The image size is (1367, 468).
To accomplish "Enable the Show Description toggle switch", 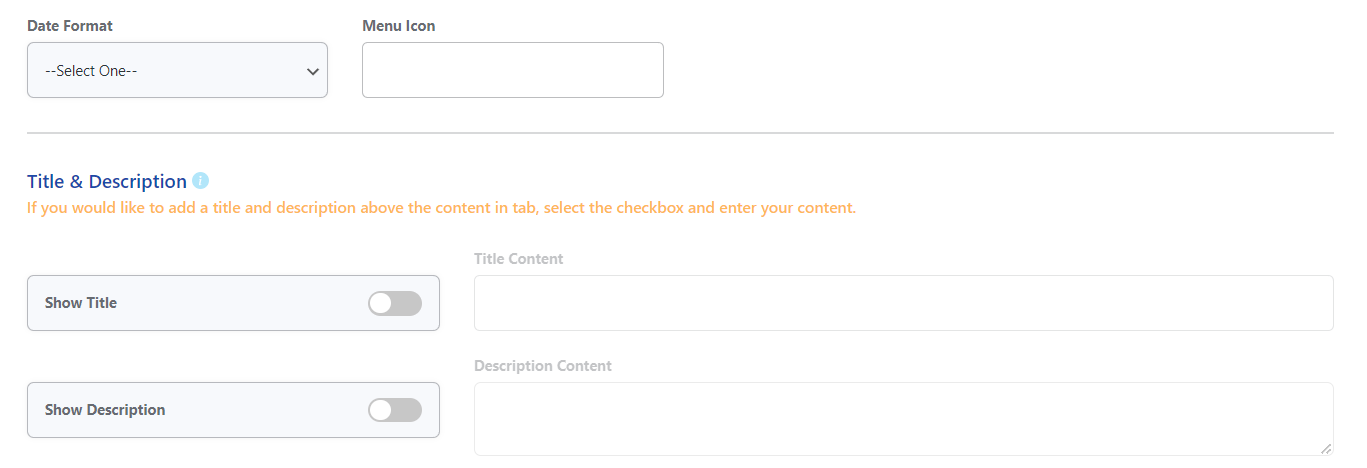I will (x=395, y=410).
